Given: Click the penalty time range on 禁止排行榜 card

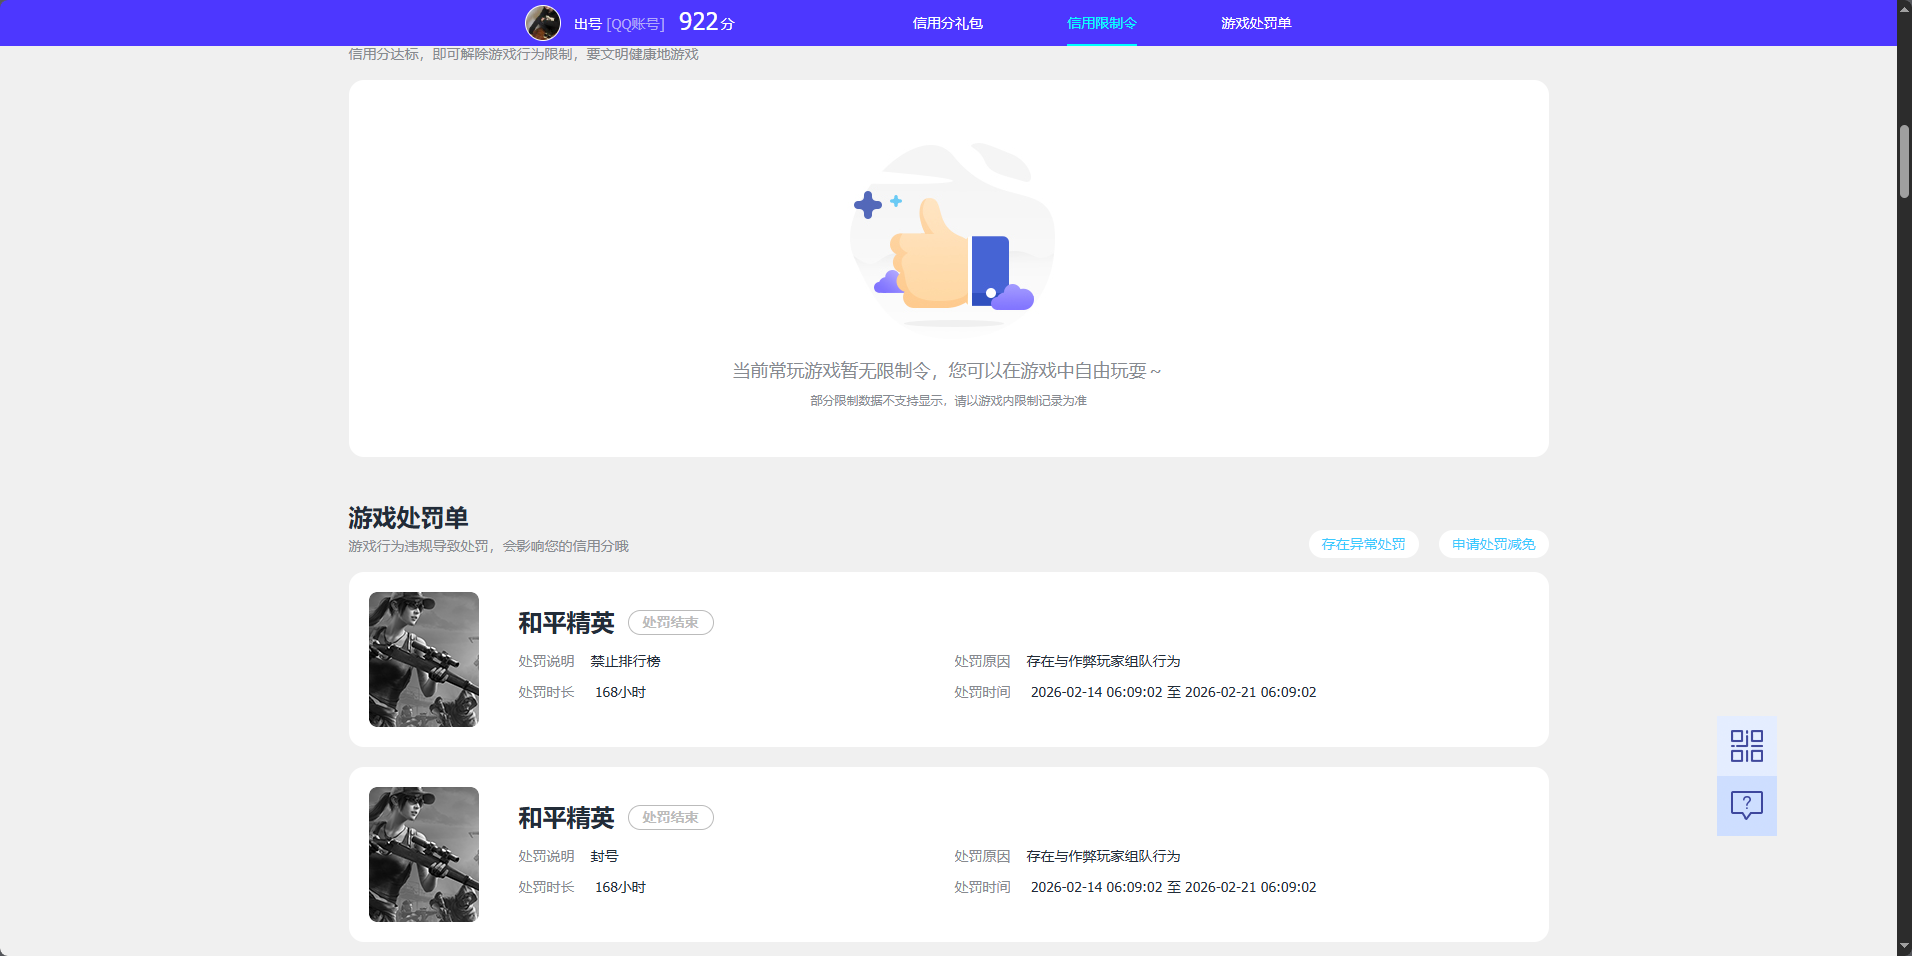Looking at the screenshot, I should point(1173,692).
